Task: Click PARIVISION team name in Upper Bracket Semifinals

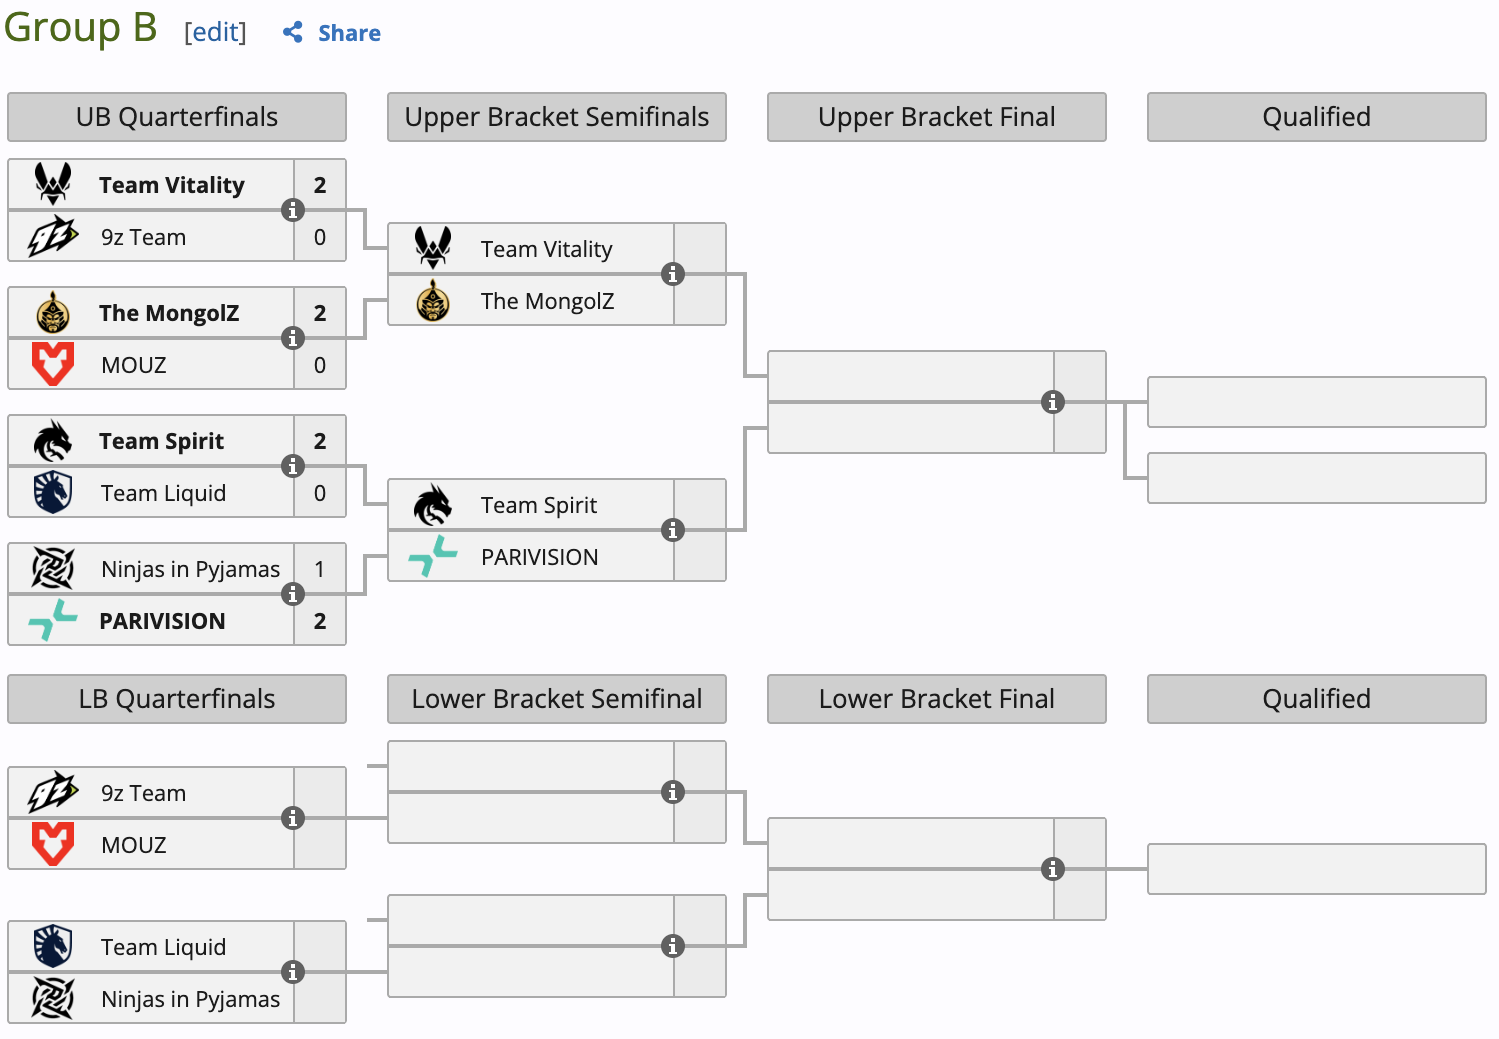Action: [x=539, y=557]
